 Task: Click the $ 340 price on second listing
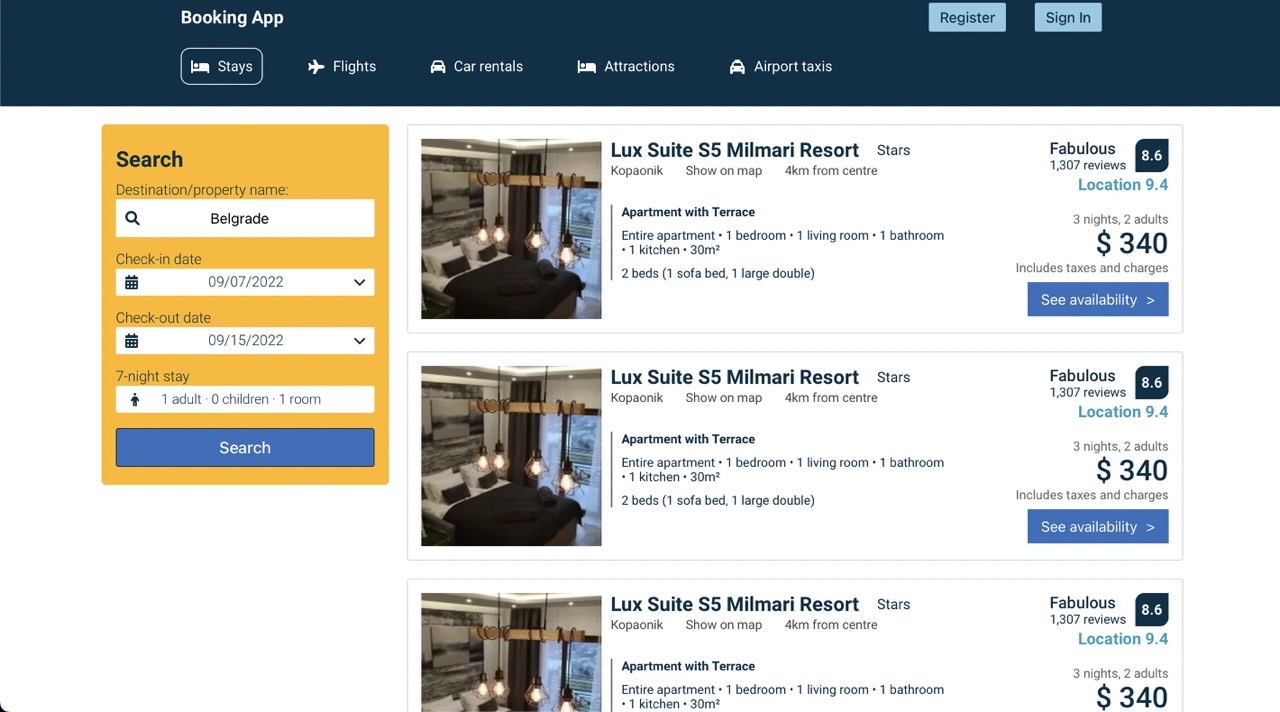coord(1132,470)
